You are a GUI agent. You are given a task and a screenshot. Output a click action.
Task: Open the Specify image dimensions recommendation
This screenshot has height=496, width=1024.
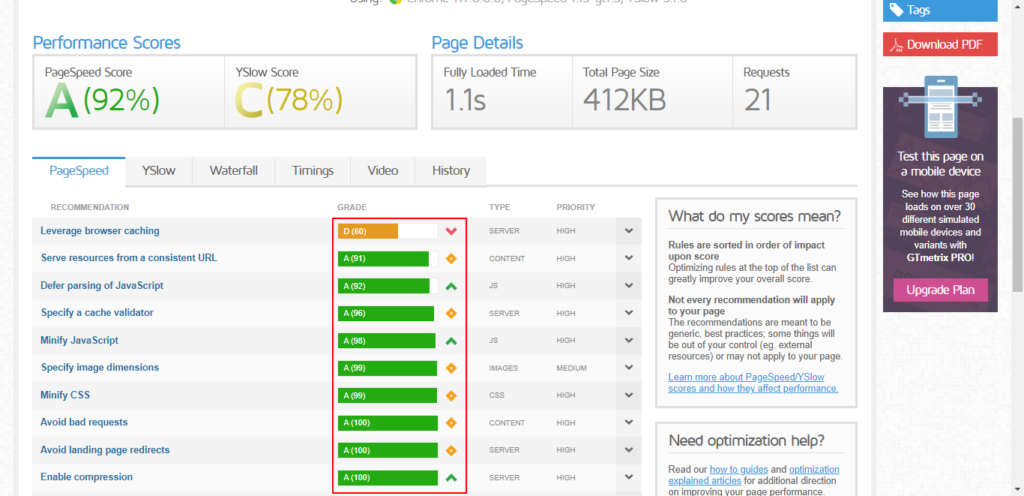100,367
